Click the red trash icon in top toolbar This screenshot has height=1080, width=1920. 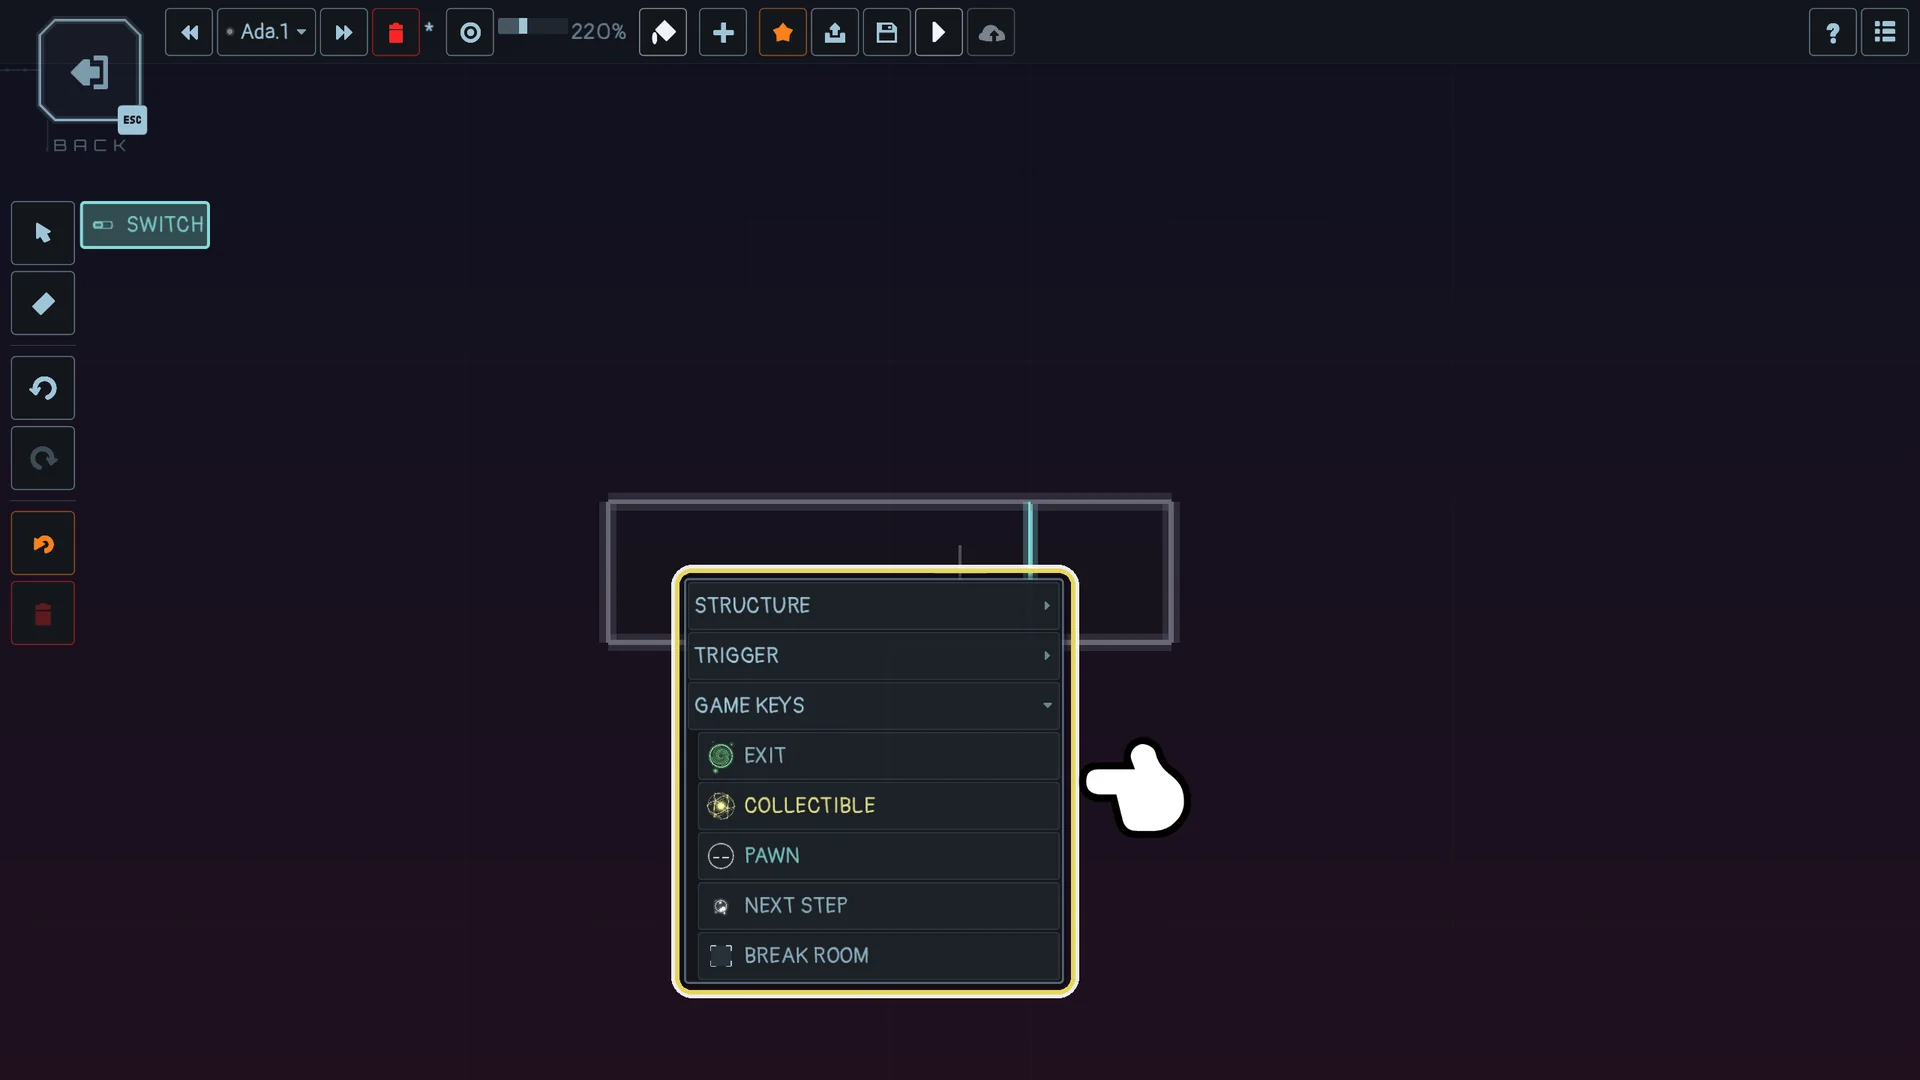(x=396, y=32)
